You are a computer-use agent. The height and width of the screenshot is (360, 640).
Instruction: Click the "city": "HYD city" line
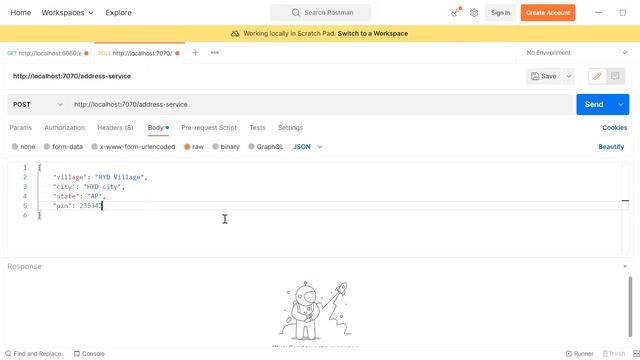[x=89, y=187]
